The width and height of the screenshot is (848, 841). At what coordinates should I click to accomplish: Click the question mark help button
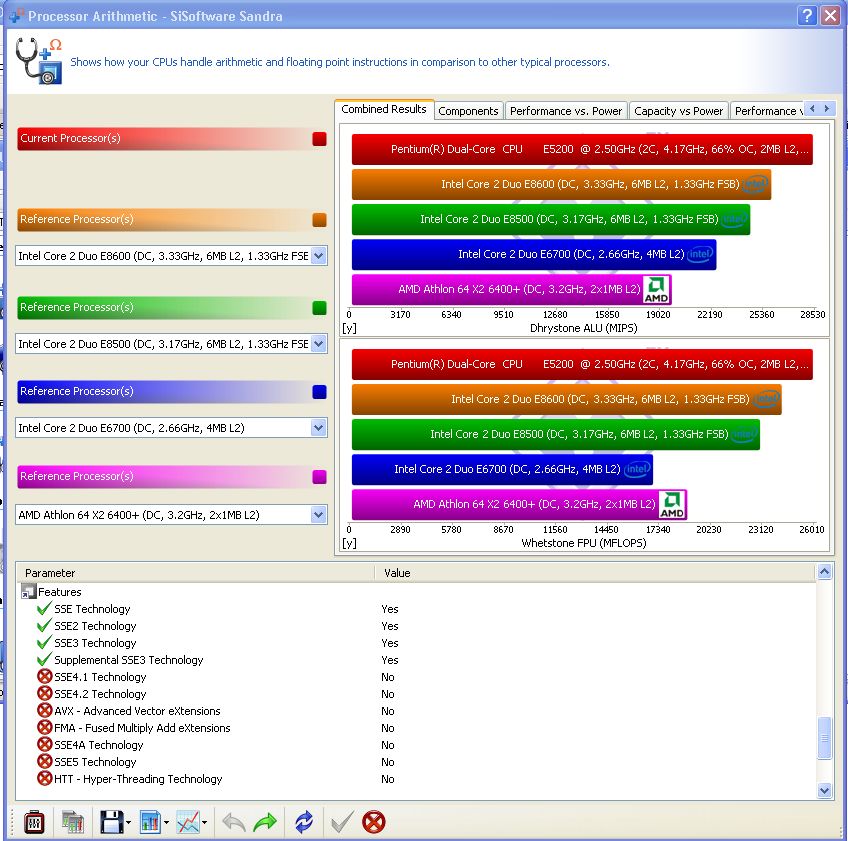(806, 15)
